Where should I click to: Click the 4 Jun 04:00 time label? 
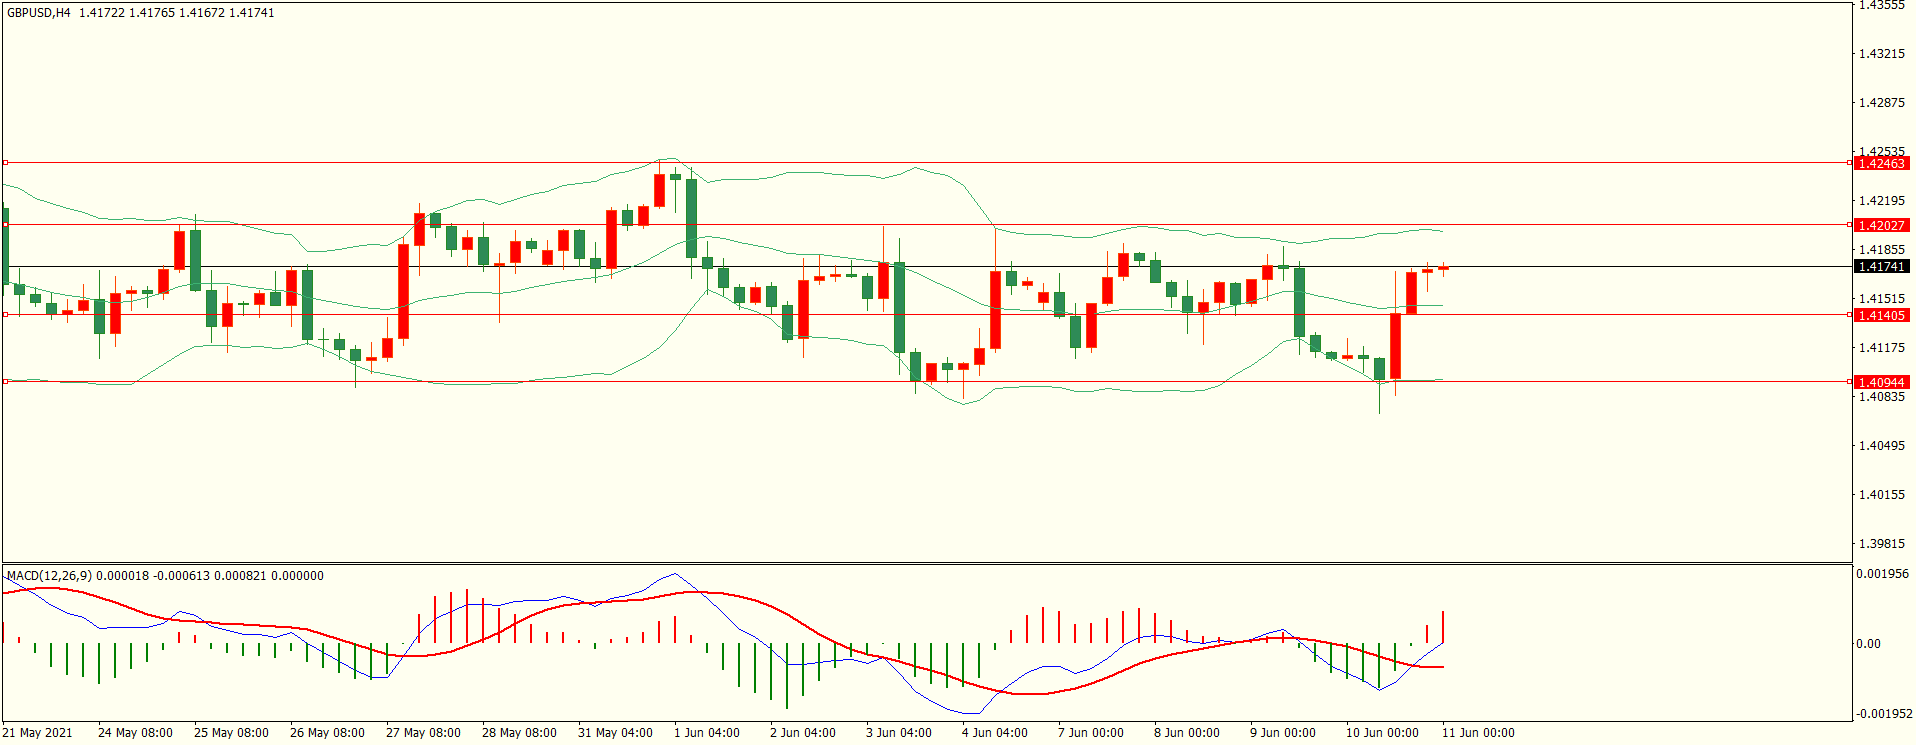click(x=995, y=733)
